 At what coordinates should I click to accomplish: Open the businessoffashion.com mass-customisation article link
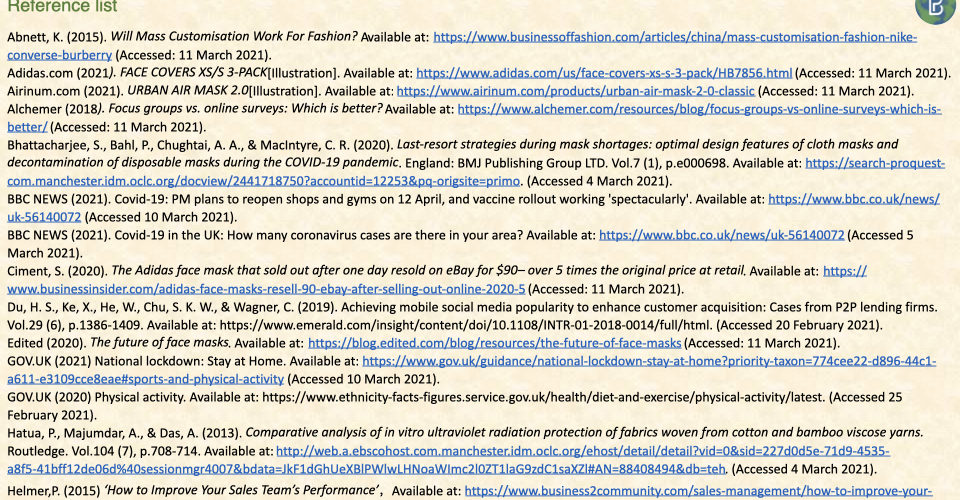pos(675,37)
